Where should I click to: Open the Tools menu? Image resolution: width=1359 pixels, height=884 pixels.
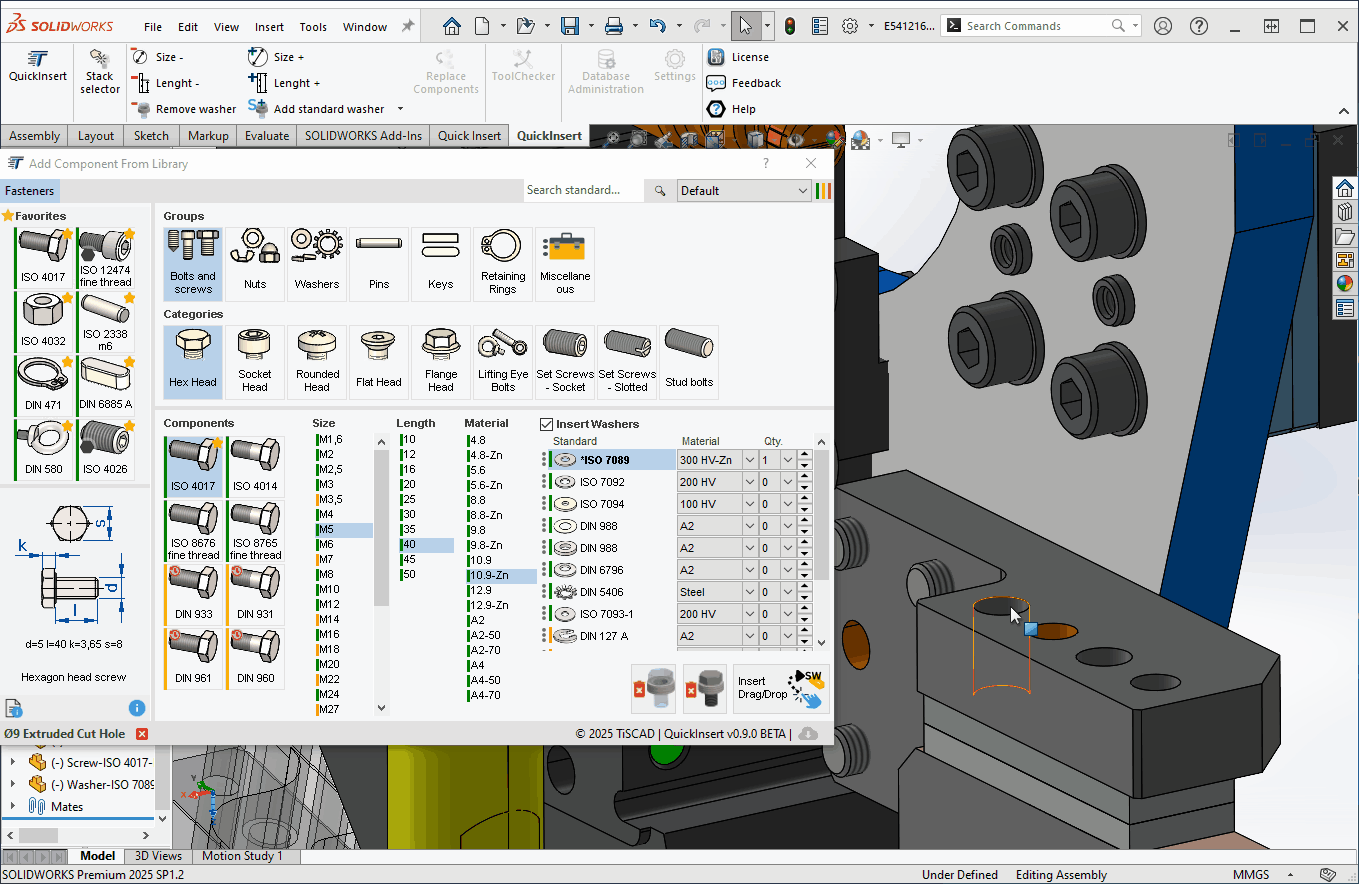click(x=313, y=27)
